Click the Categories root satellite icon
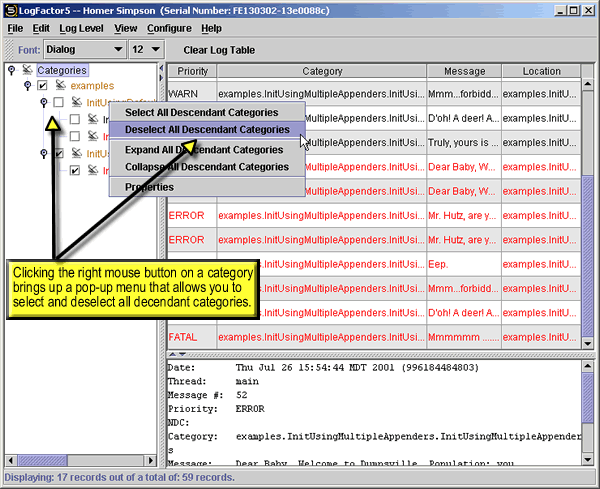Screen dimensions: 600x489 tap(27, 71)
